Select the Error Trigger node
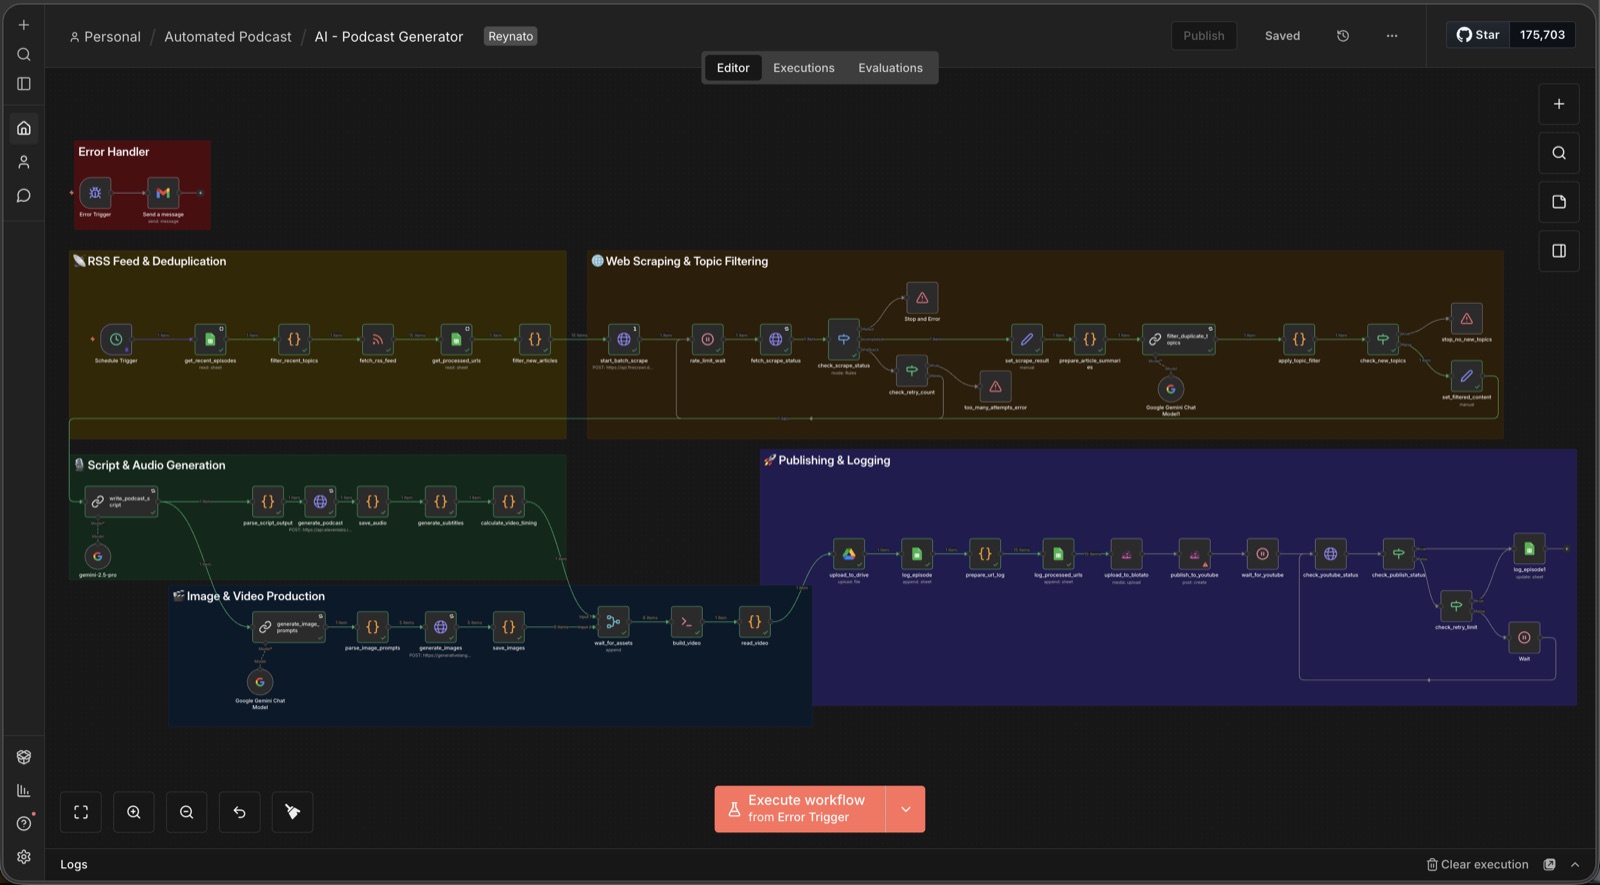The height and width of the screenshot is (885, 1600). (95, 193)
